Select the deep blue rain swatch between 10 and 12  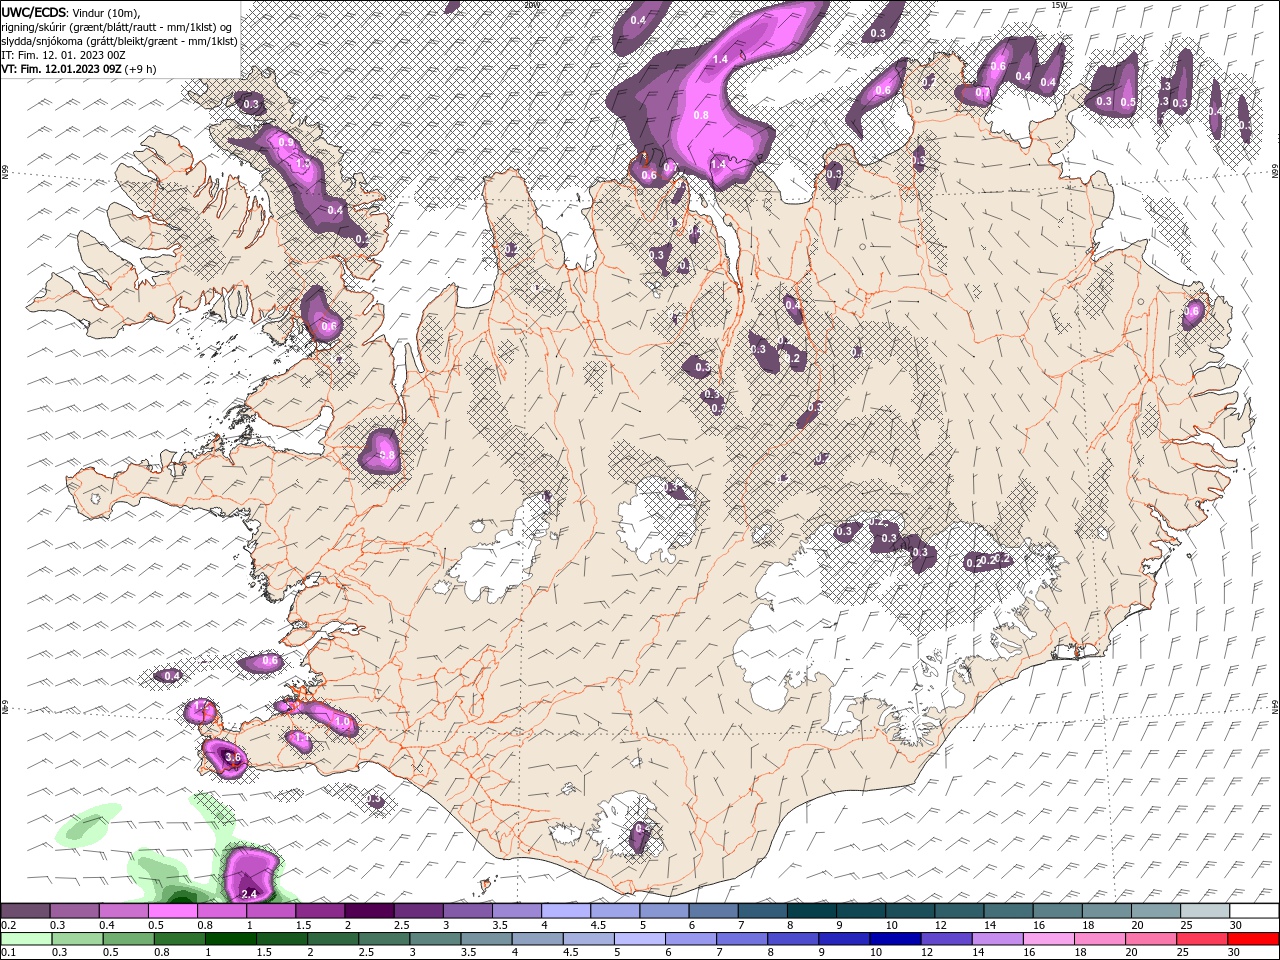point(895,939)
